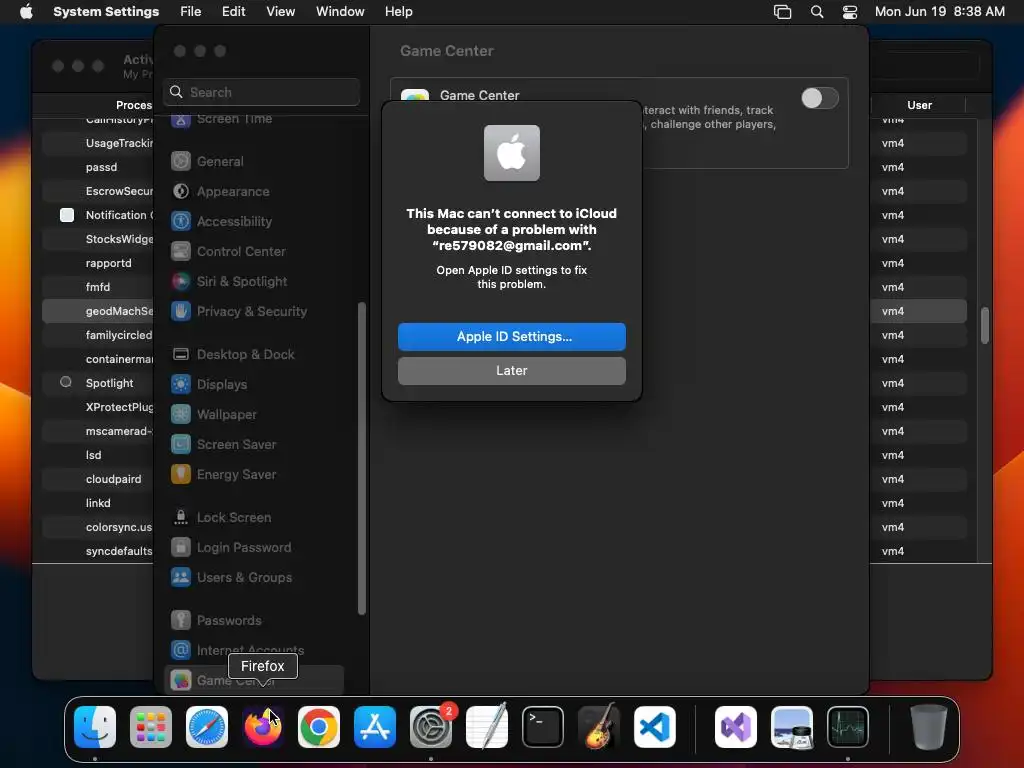
Task: Select Notification Center process in Activity Monitor
Action: pyautogui.click(x=118, y=216)
